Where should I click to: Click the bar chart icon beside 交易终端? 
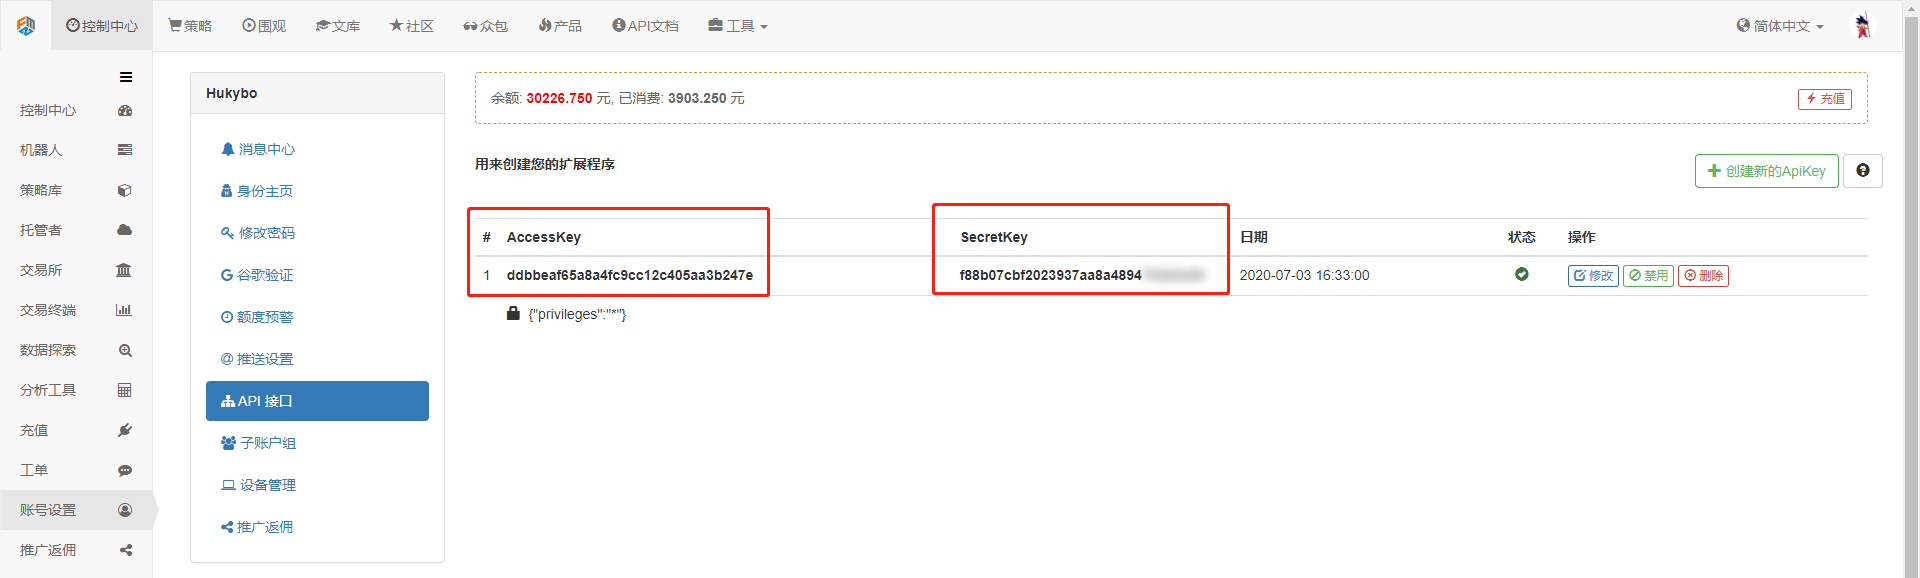(124, 310)
